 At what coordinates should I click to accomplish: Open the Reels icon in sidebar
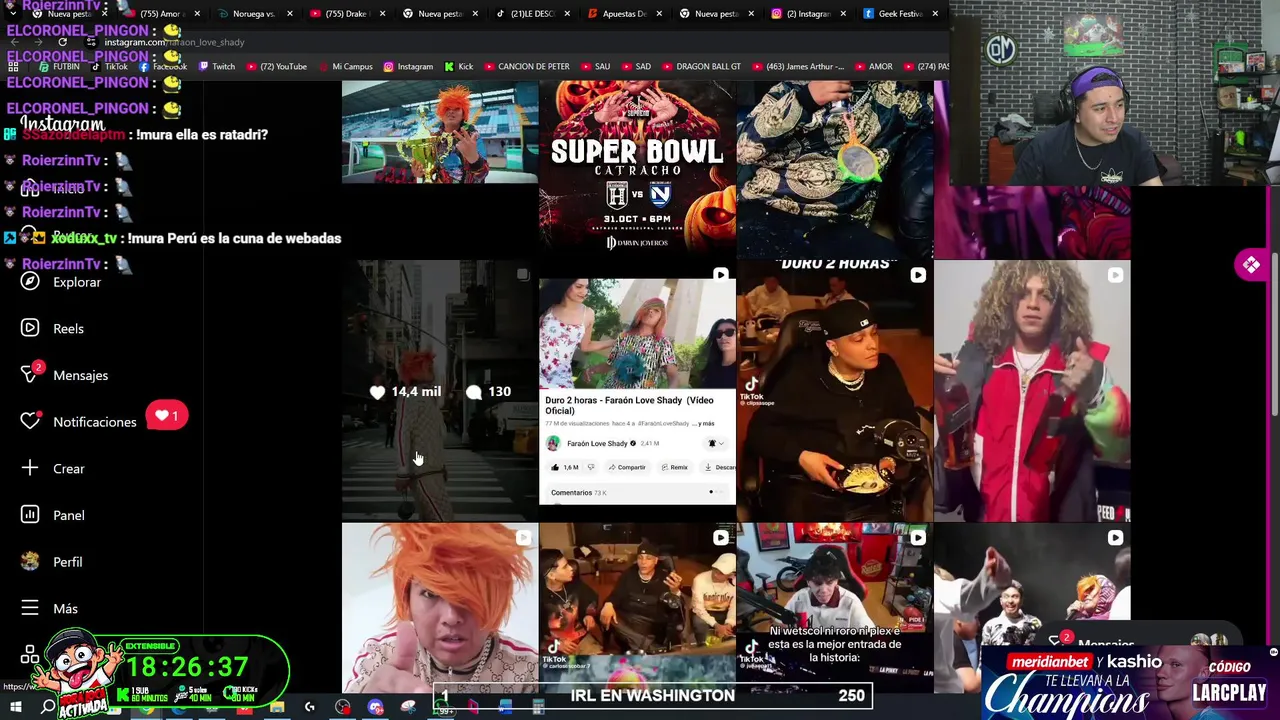coord(30,328)
